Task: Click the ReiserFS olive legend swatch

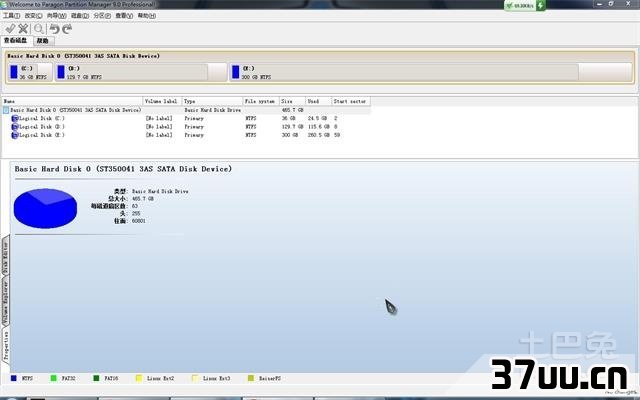Action: click(x=251, y=378)
